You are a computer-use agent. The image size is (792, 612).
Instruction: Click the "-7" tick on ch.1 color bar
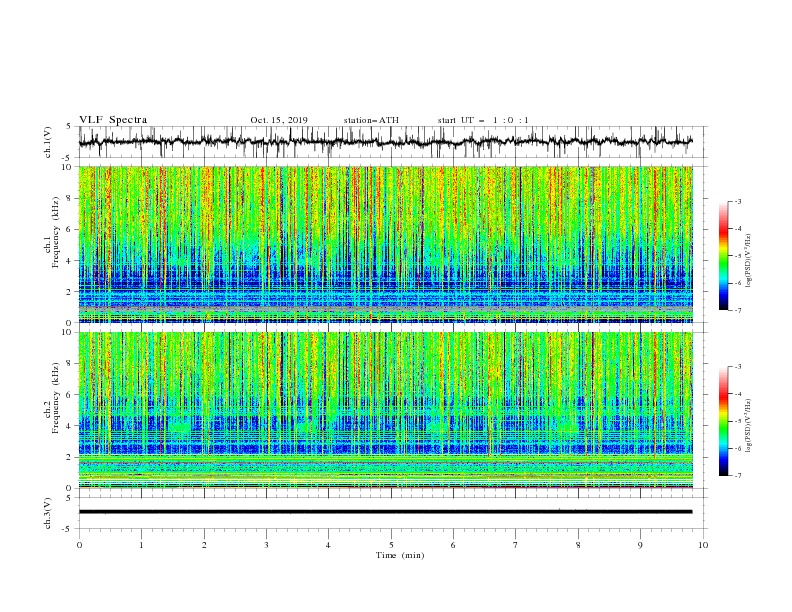[738, 310]
